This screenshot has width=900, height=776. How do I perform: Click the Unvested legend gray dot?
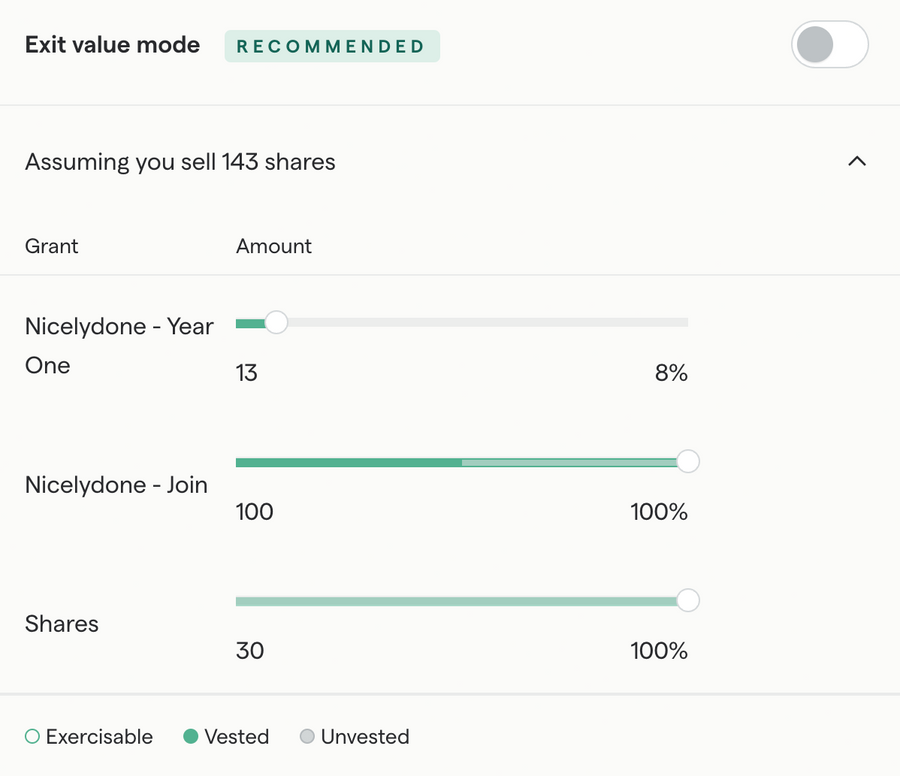click(x=307, y=737)
